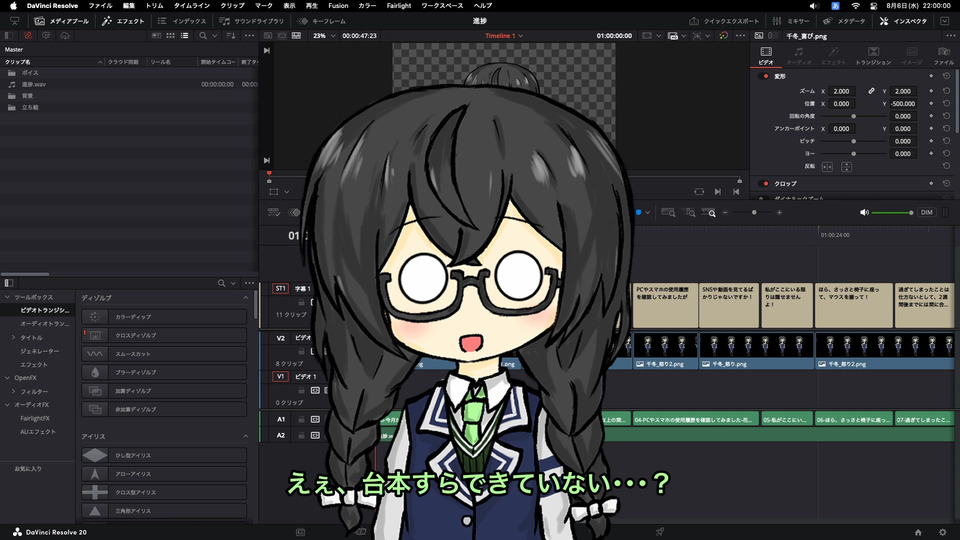The width and height of the screenshot is (960, 540).
Task: Collapse the オーディオFX tree node
Action: pyautogui.click(x=7, y=405)
